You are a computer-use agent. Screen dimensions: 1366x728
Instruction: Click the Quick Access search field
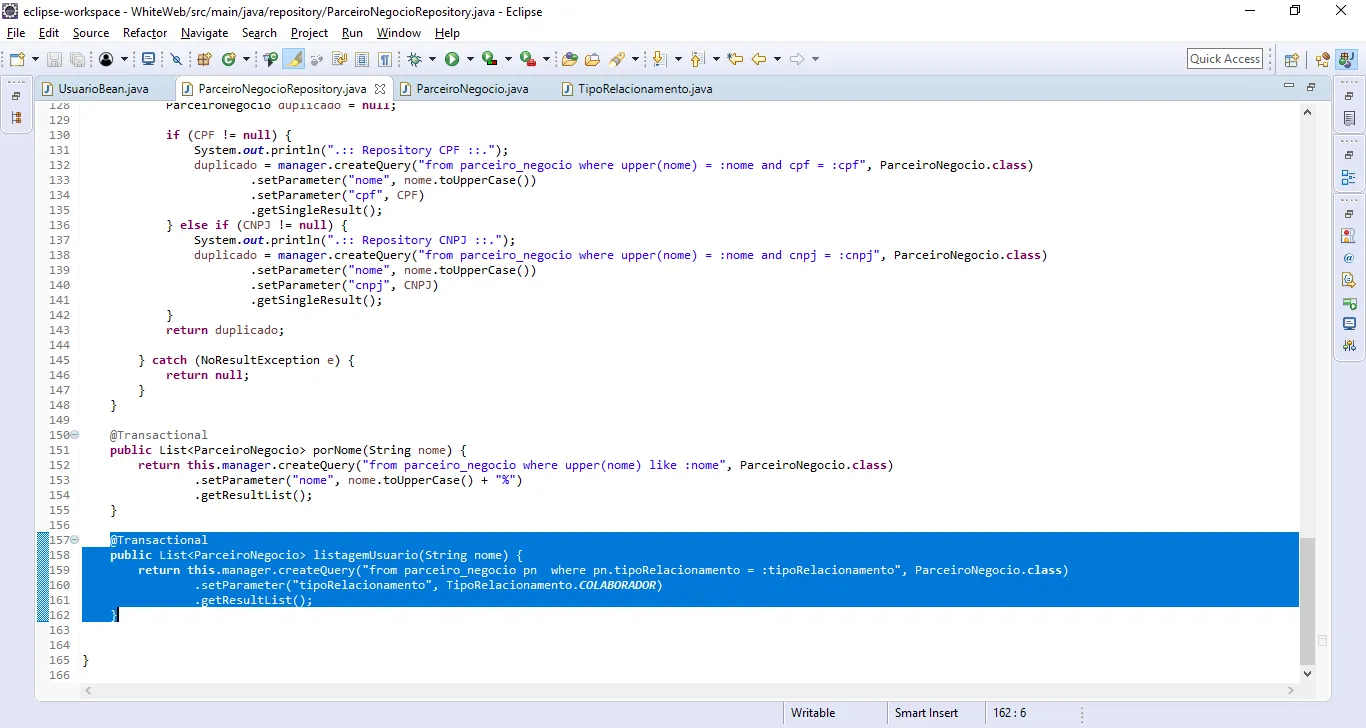(1224, 59)
